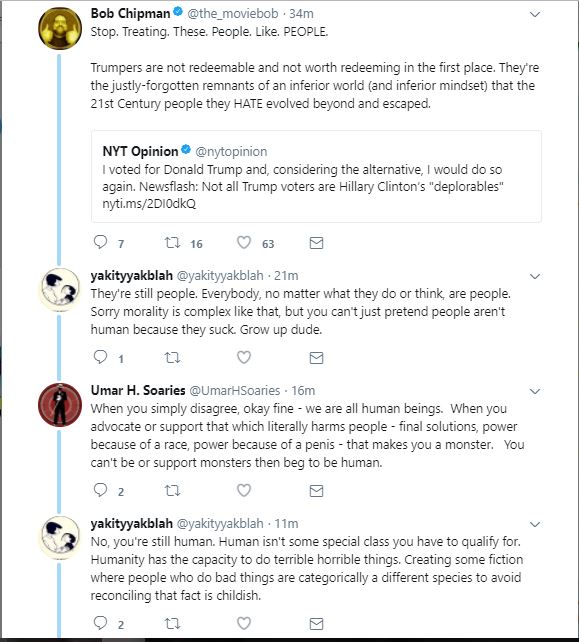
Task: Open NYT Opinion quoted tweet card
Action: click(x=316, y=176)
